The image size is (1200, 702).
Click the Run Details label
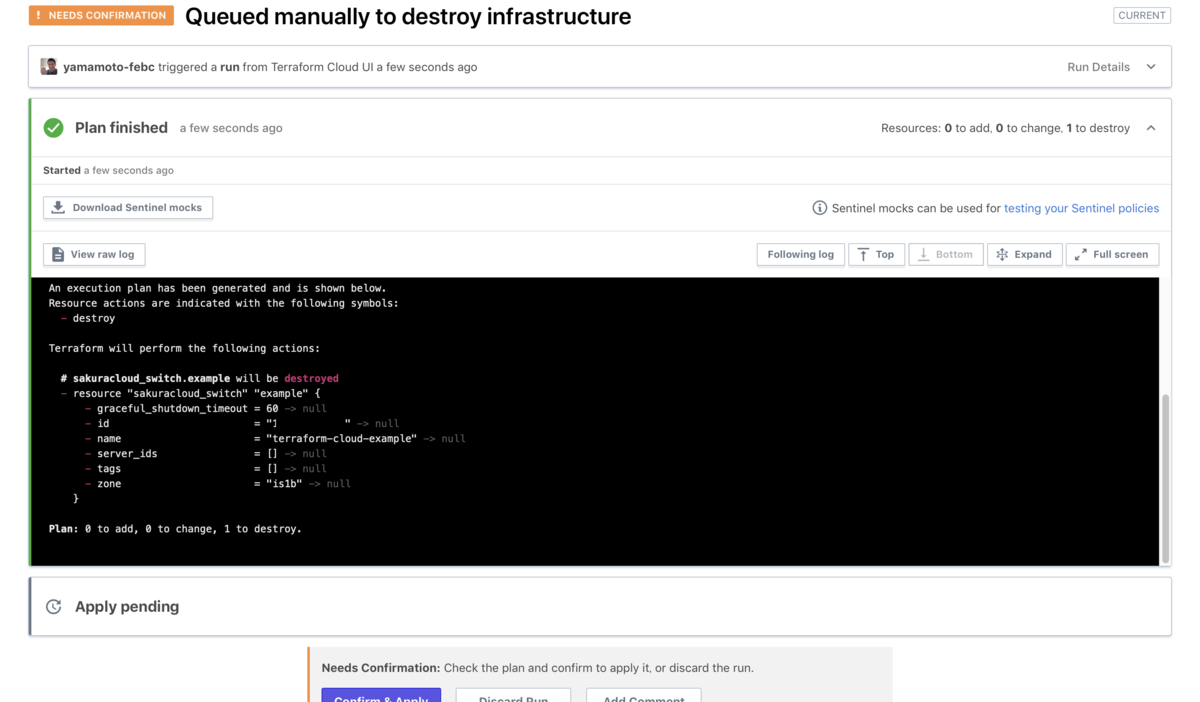(1098, 67)
